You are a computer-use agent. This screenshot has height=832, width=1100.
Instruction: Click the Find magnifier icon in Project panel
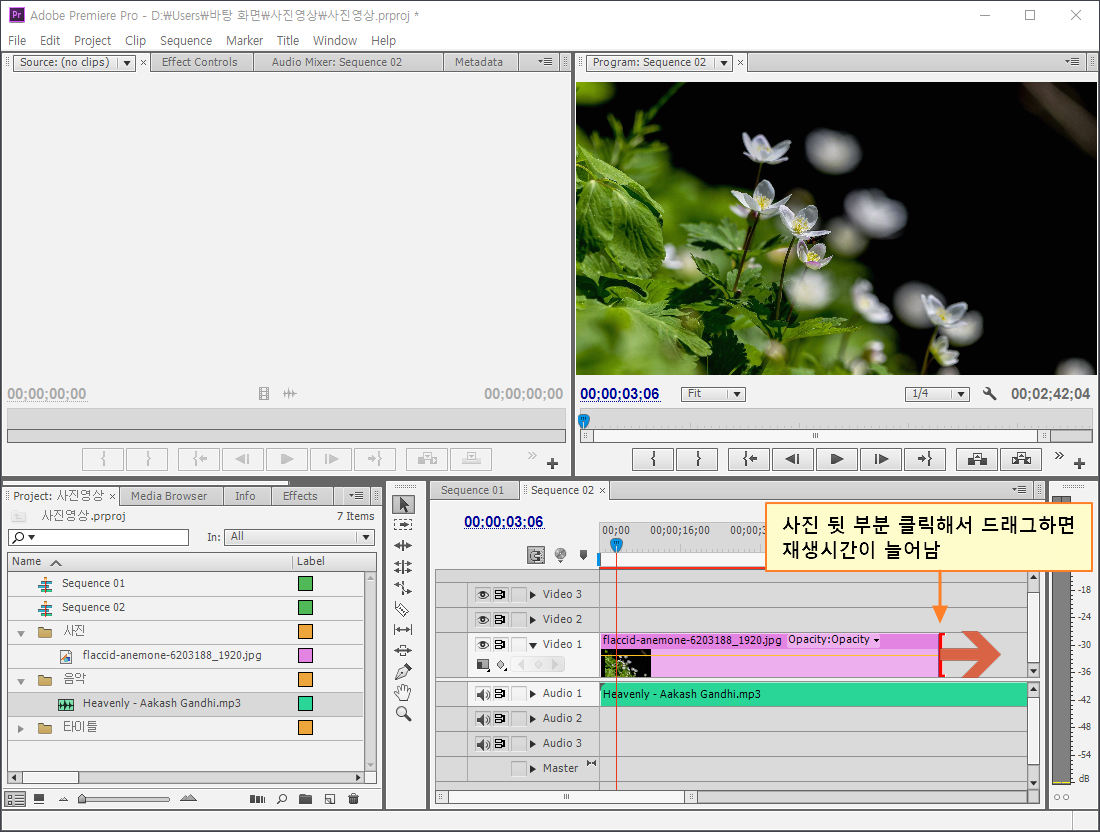coord(282,798)
